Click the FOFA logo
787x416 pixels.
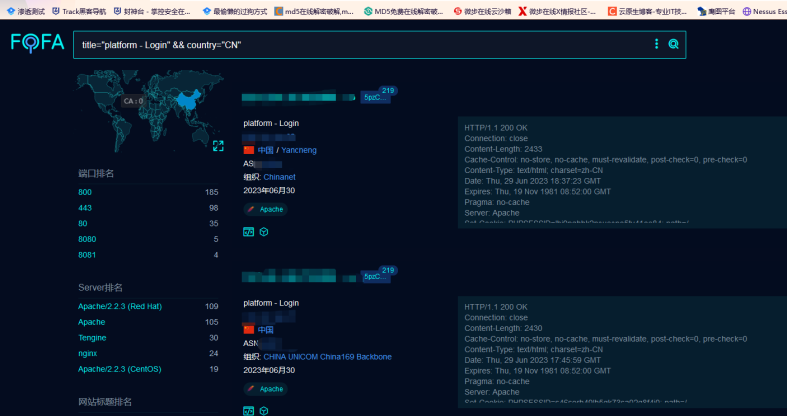(38, 43)
